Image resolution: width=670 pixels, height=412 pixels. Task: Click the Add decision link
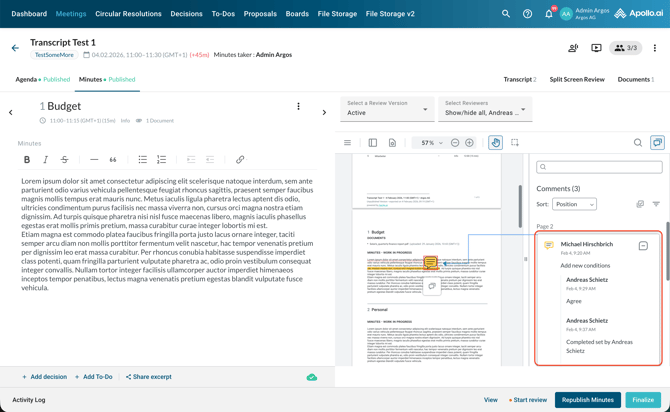pos(44,377)
